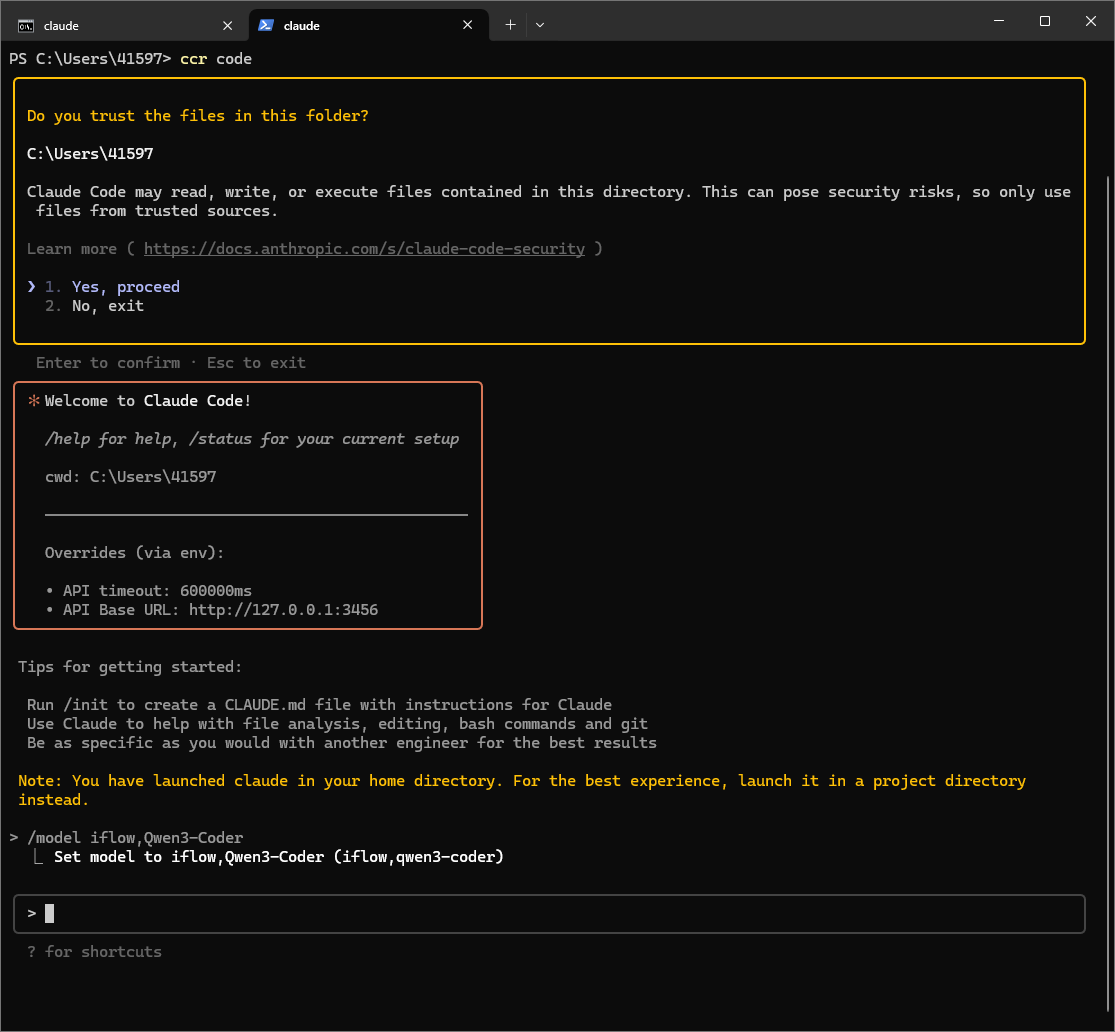
Task: Click the 'API timeout: 600000ms' line
Action: (156, 591)
